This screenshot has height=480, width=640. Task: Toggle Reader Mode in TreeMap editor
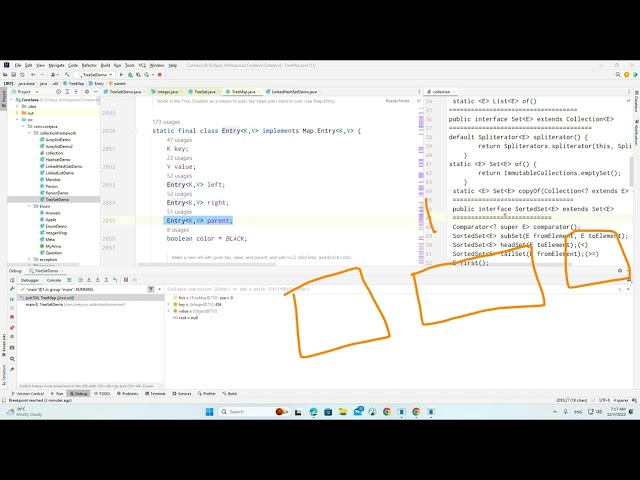click(397, 101)
